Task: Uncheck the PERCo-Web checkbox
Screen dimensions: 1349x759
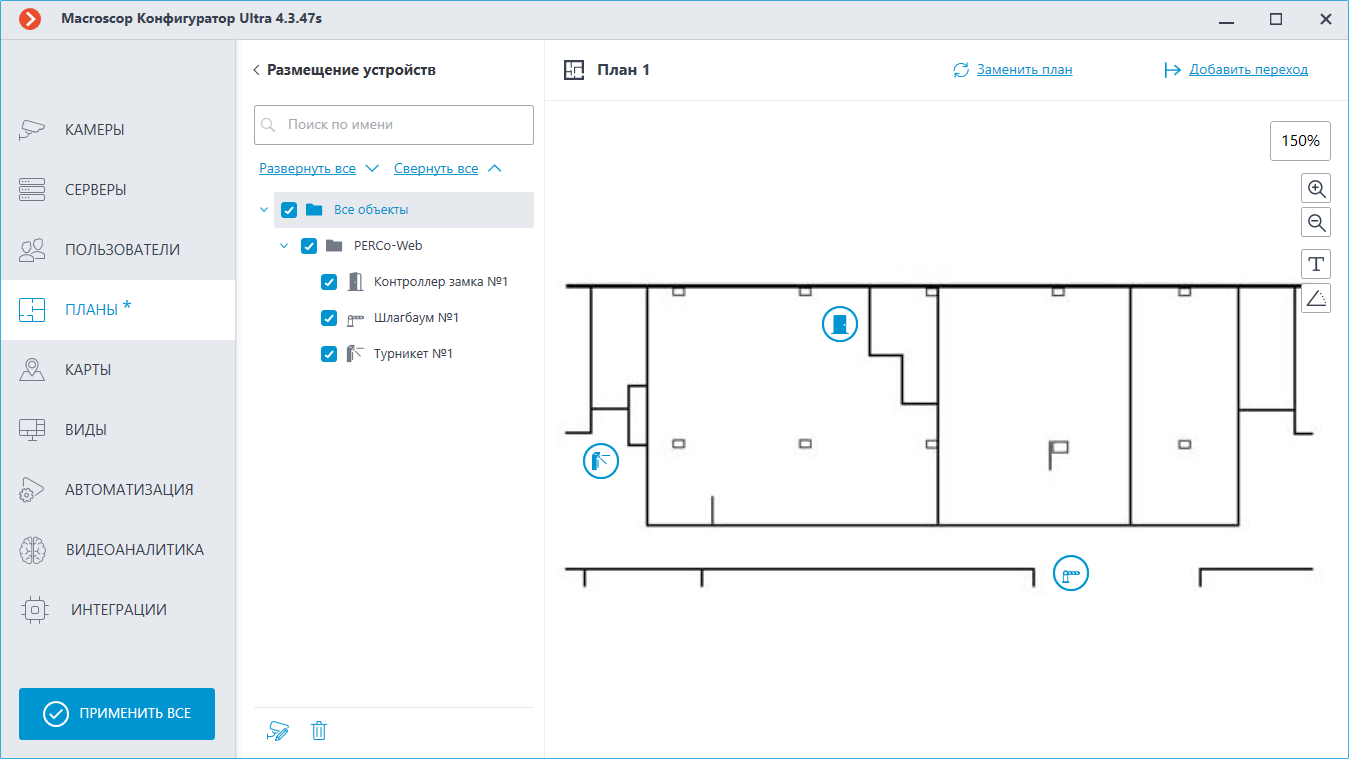Action: click(309, 246)
